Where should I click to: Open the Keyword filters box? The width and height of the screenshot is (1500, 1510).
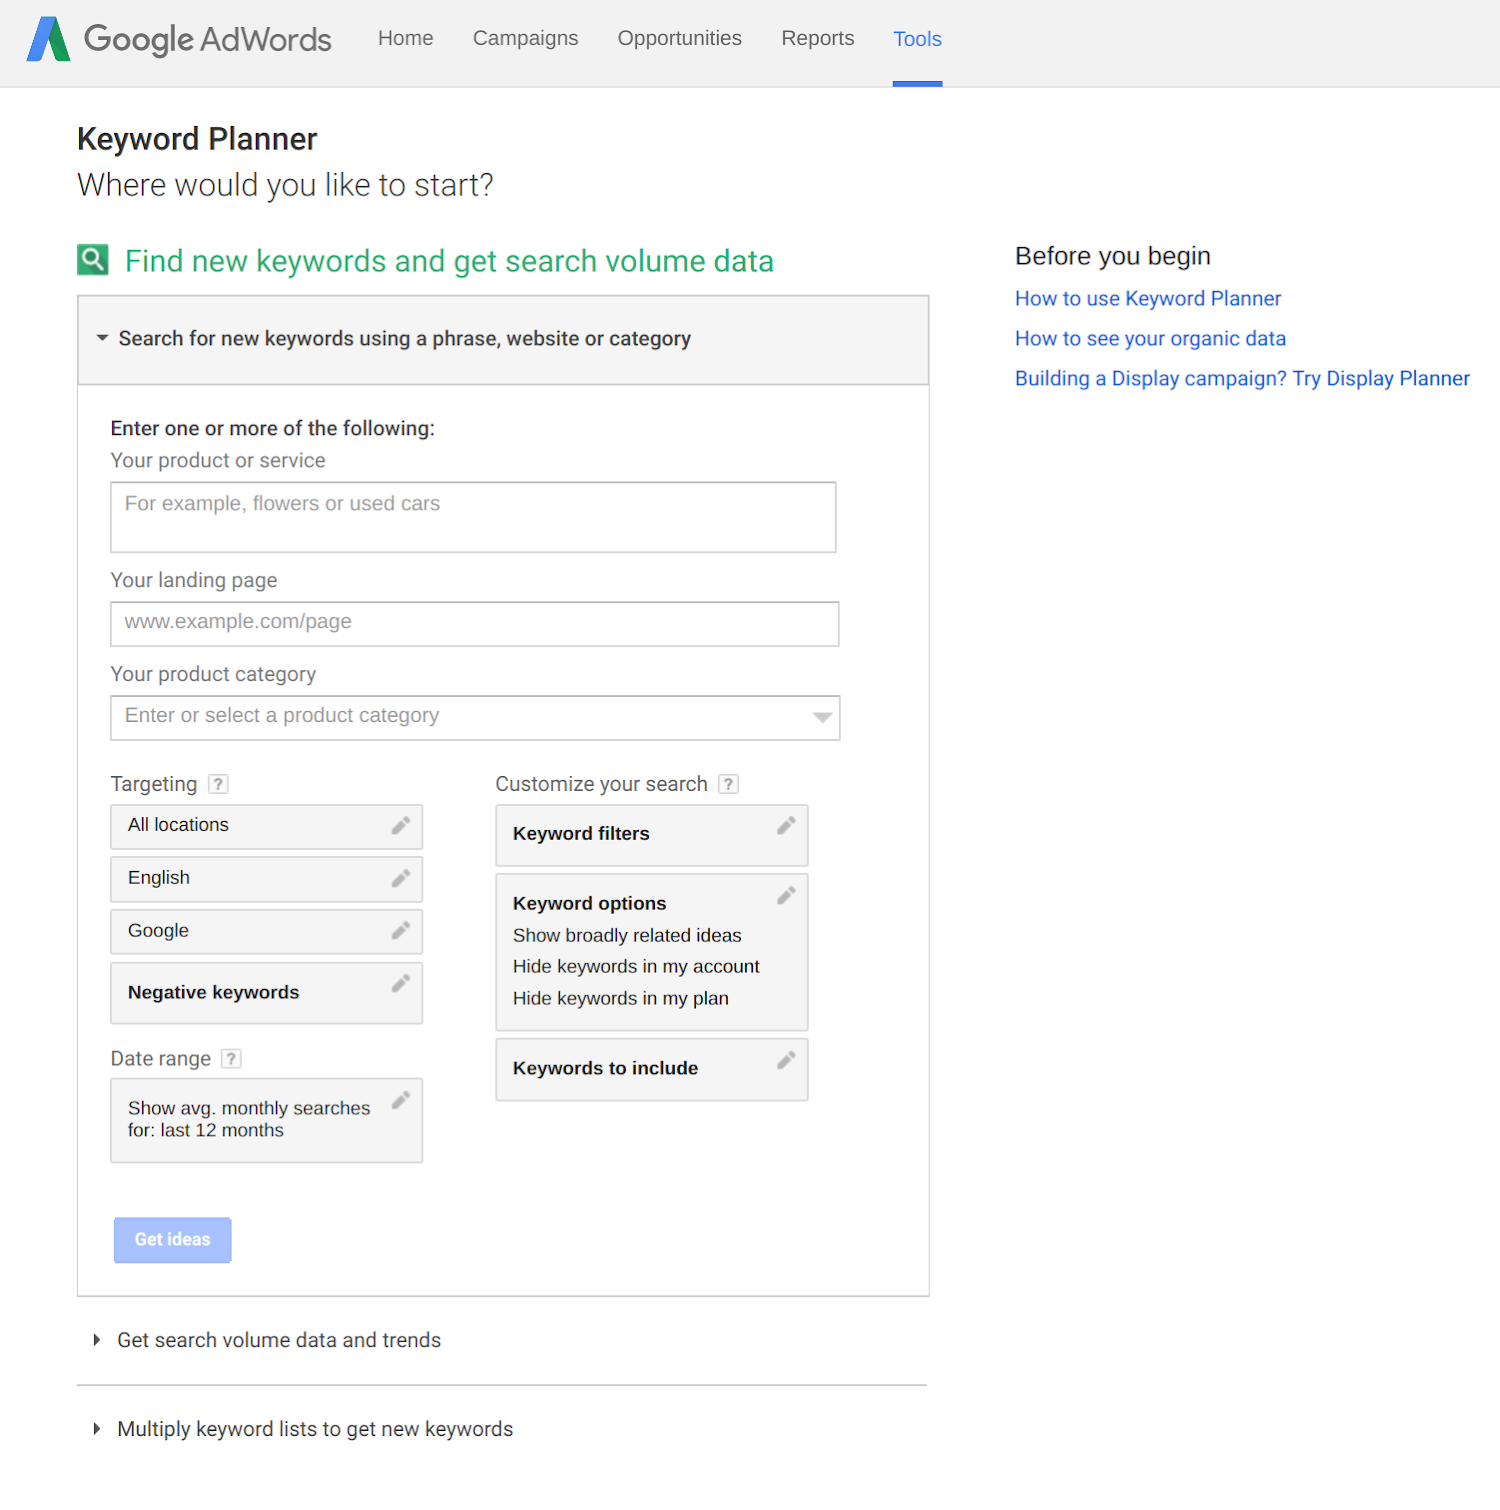(652, 835)
